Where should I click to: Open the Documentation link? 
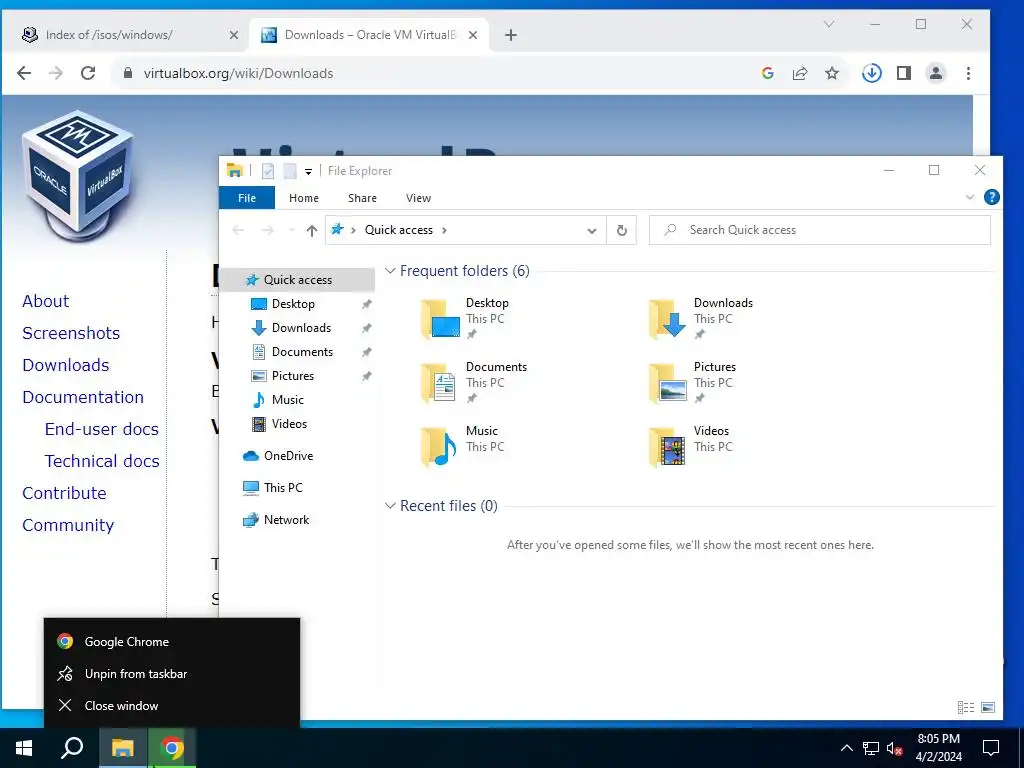(x=83, y=397)
